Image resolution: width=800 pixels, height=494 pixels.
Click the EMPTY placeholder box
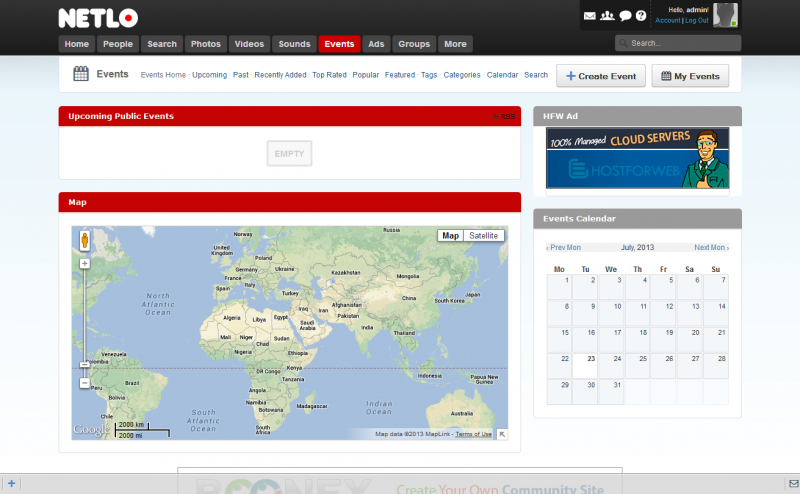click(x=289, y=154)
